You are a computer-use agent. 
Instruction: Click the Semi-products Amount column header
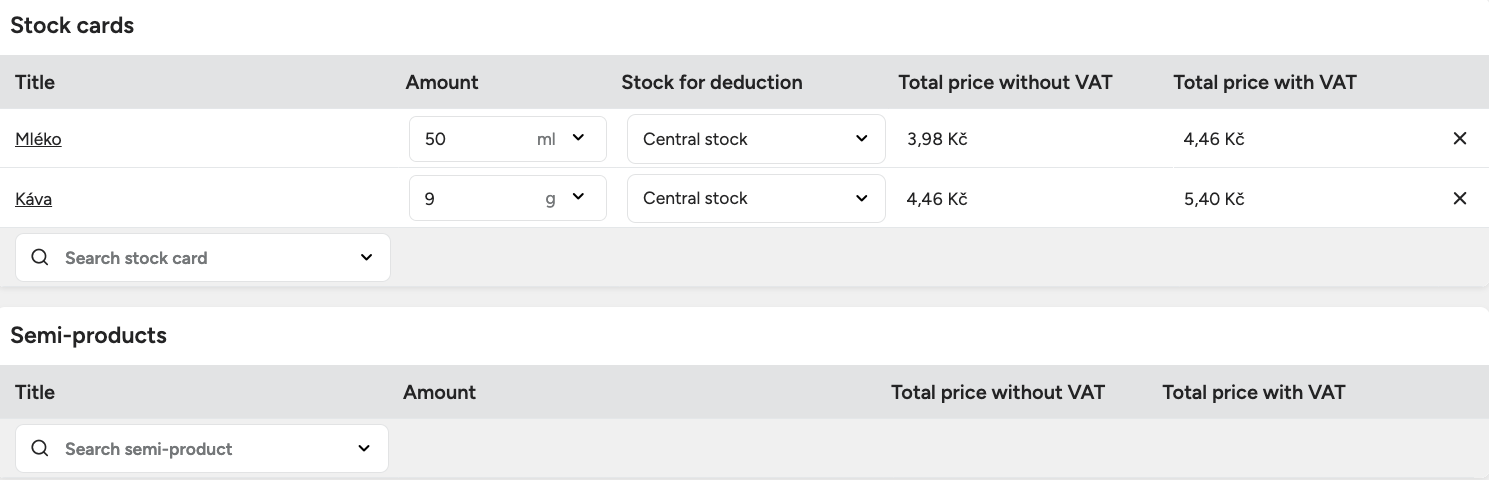(439, 392)
